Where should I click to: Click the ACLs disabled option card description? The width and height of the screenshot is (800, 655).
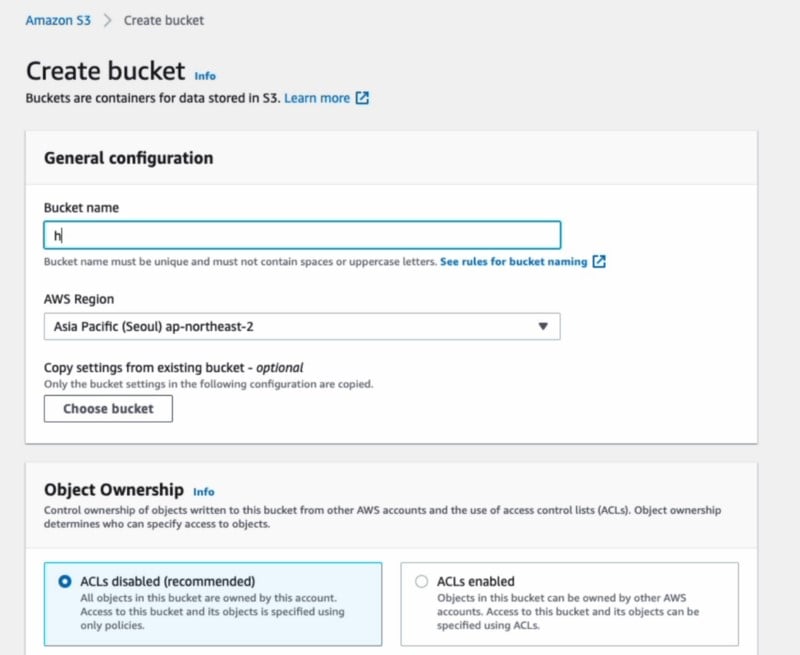212,612
